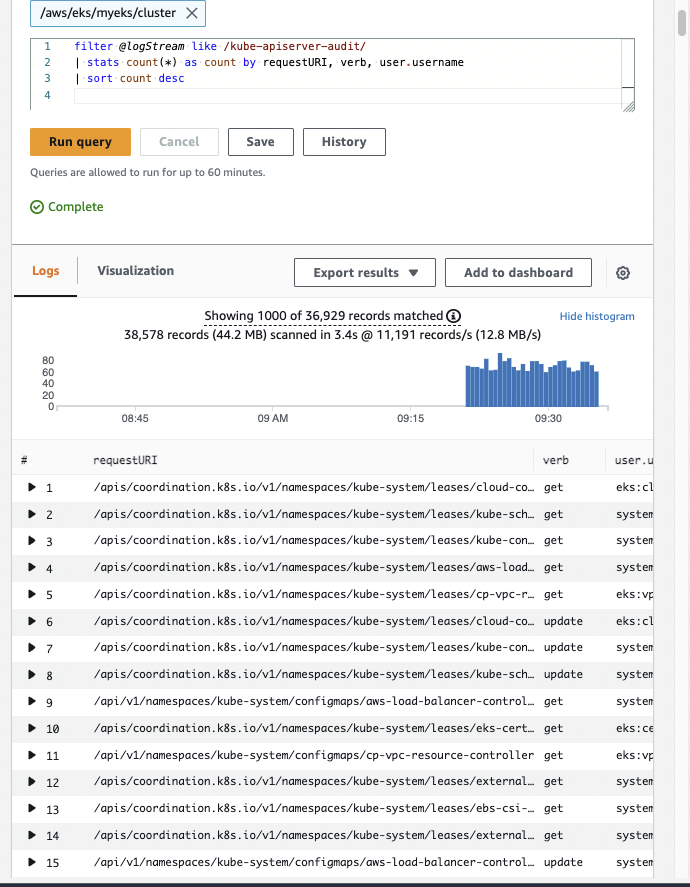Click the update verb in row 6
The image size is (690, 887).
(x=563, y=621)
